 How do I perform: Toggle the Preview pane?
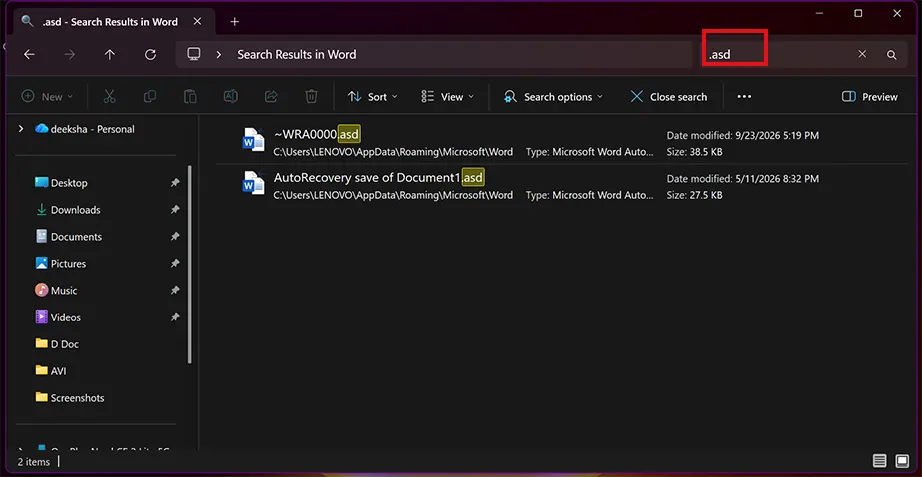click(x=870, y=96)
